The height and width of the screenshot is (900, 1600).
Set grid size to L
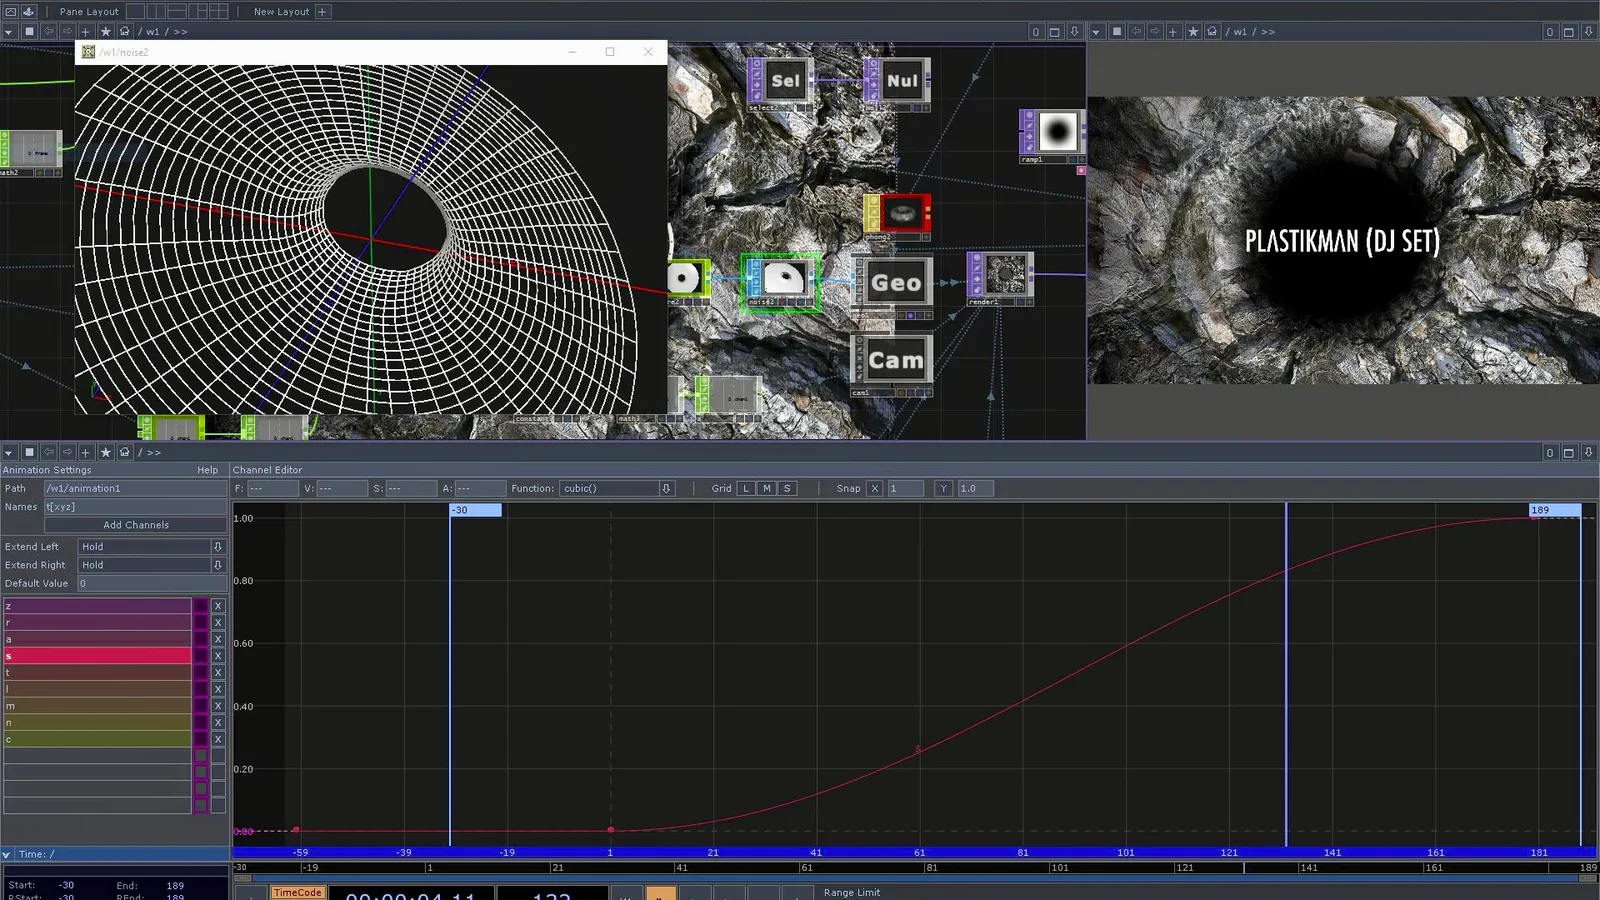tap(746, 488)
